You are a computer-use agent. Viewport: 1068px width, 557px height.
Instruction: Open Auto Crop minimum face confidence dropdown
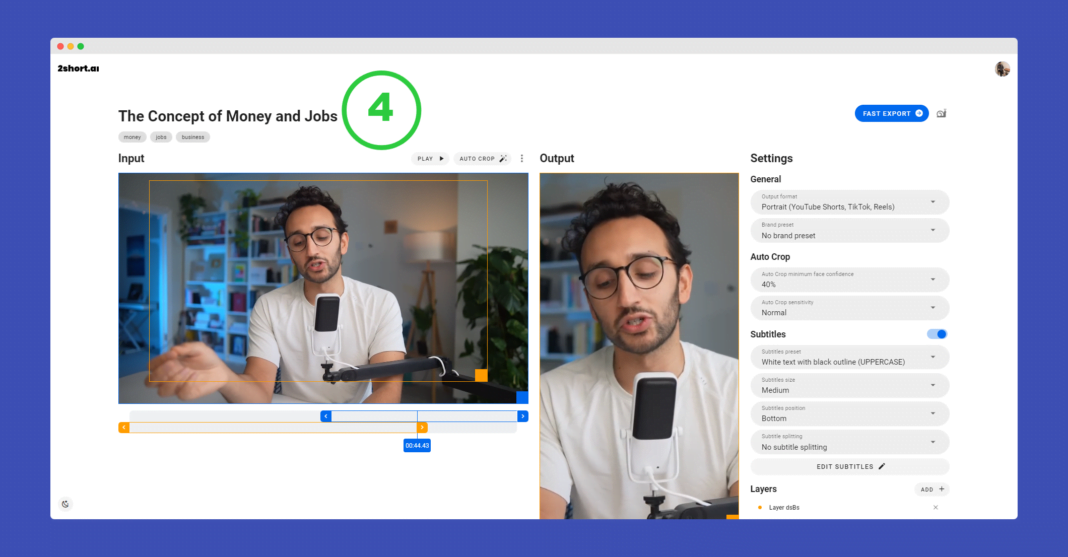[850, 280]
